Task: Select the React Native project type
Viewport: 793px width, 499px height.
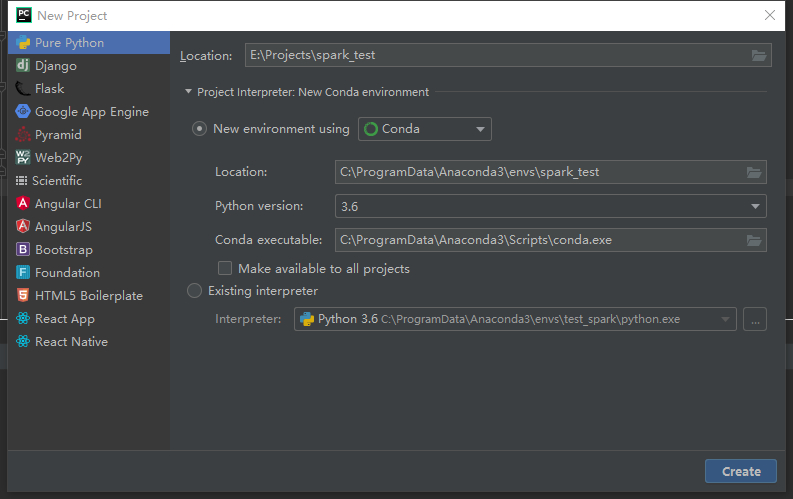Action: 89,342
